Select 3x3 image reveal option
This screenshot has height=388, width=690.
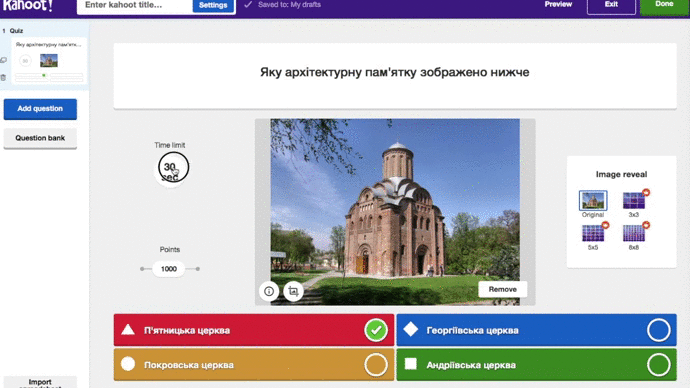[x=634, y=201]
